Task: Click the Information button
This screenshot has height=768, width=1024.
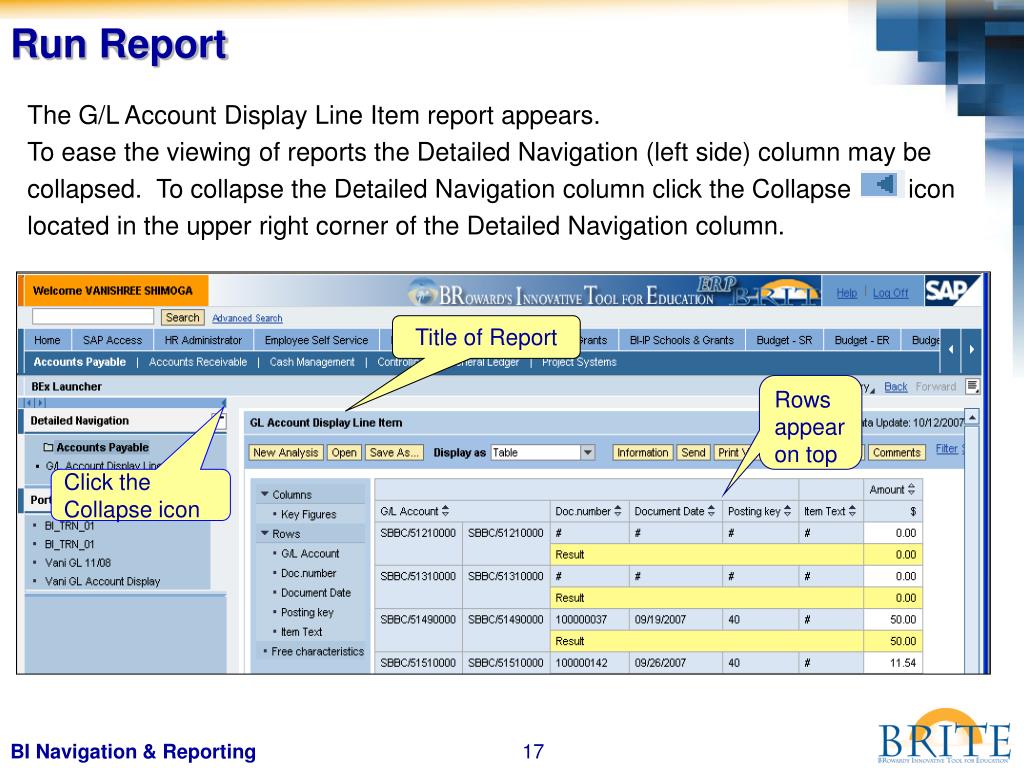Action: [x=643, y=453]
